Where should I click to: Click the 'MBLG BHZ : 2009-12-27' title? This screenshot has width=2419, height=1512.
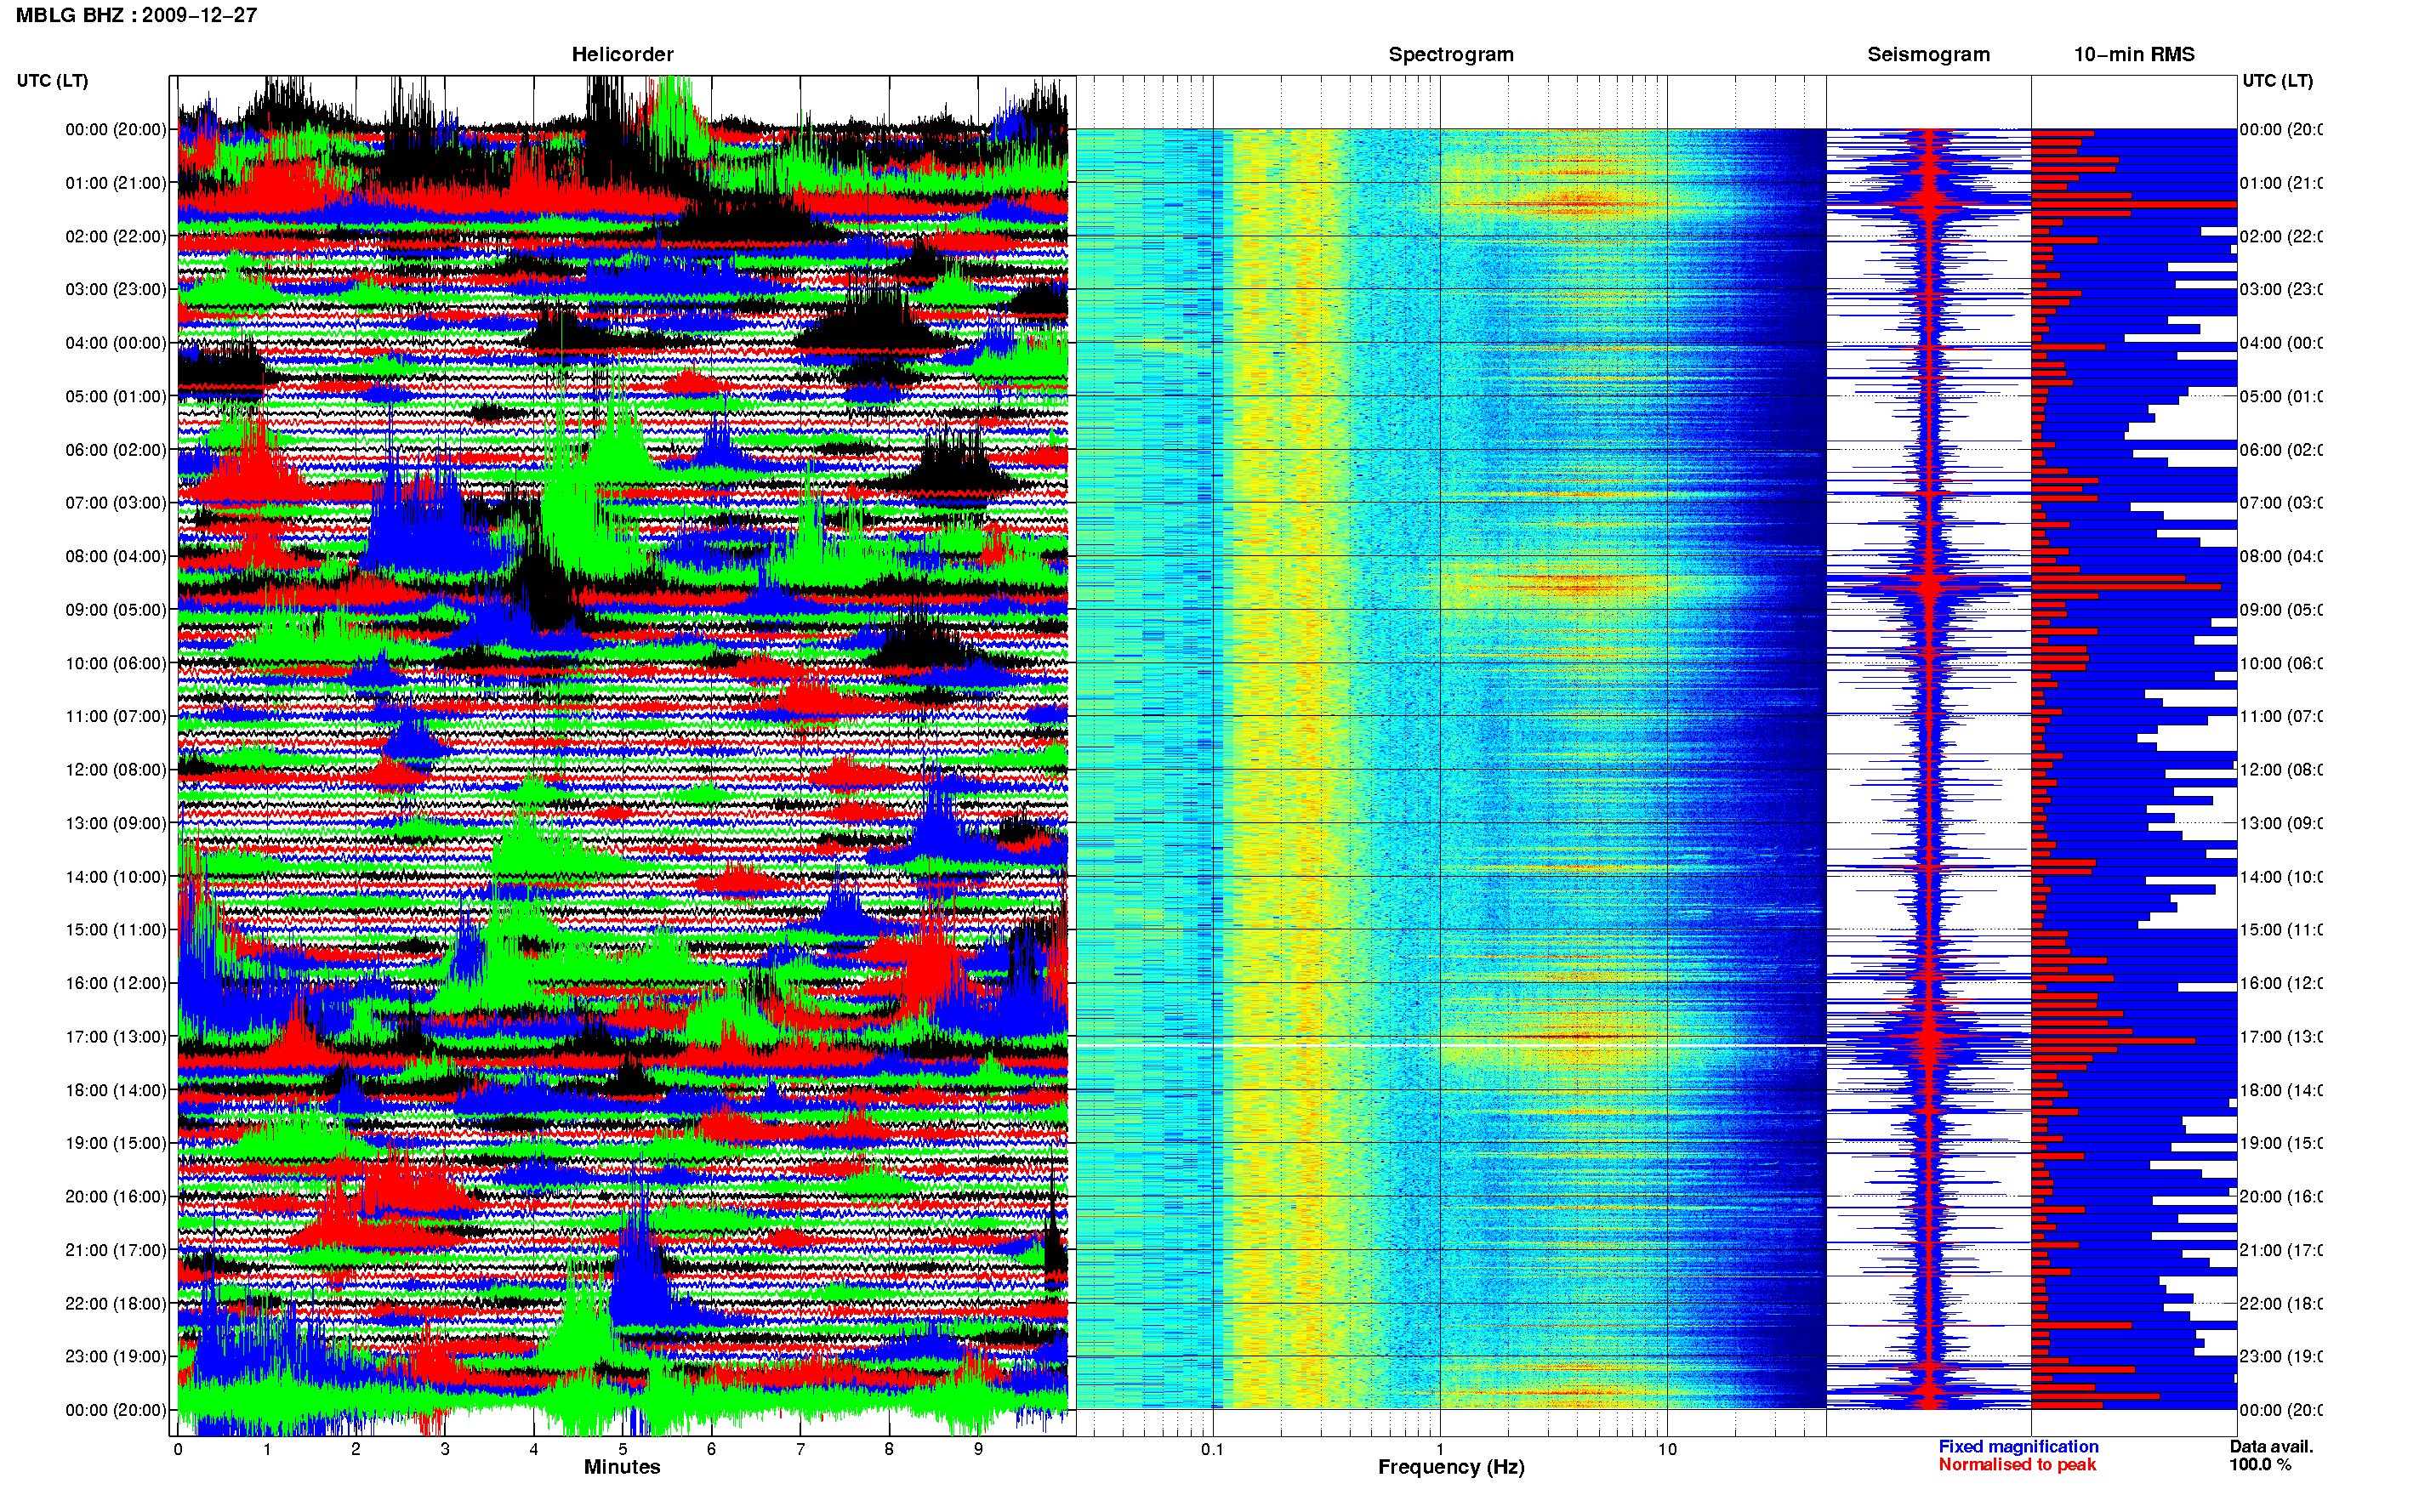pos(136,15)
